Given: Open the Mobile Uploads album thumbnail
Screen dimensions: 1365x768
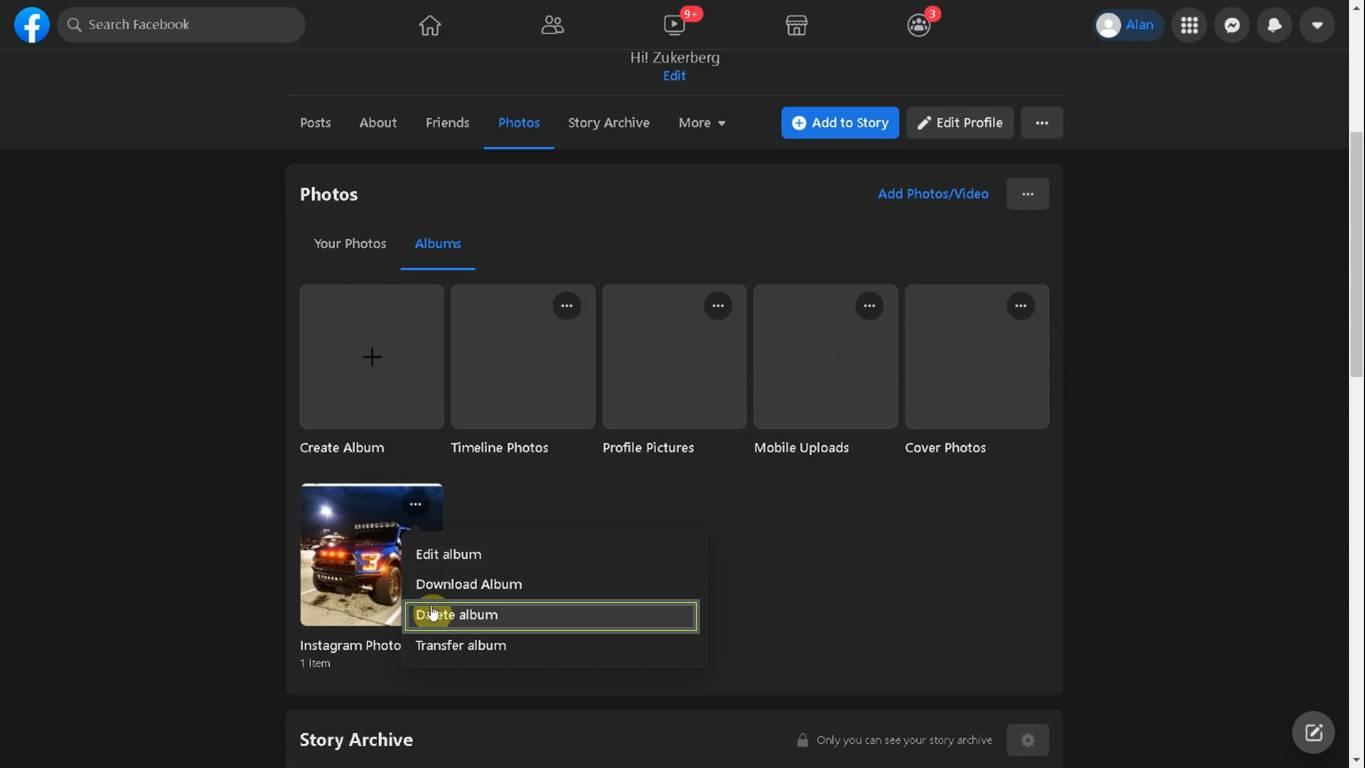Looking at the screenshot, I should click(x=826, y=357).
